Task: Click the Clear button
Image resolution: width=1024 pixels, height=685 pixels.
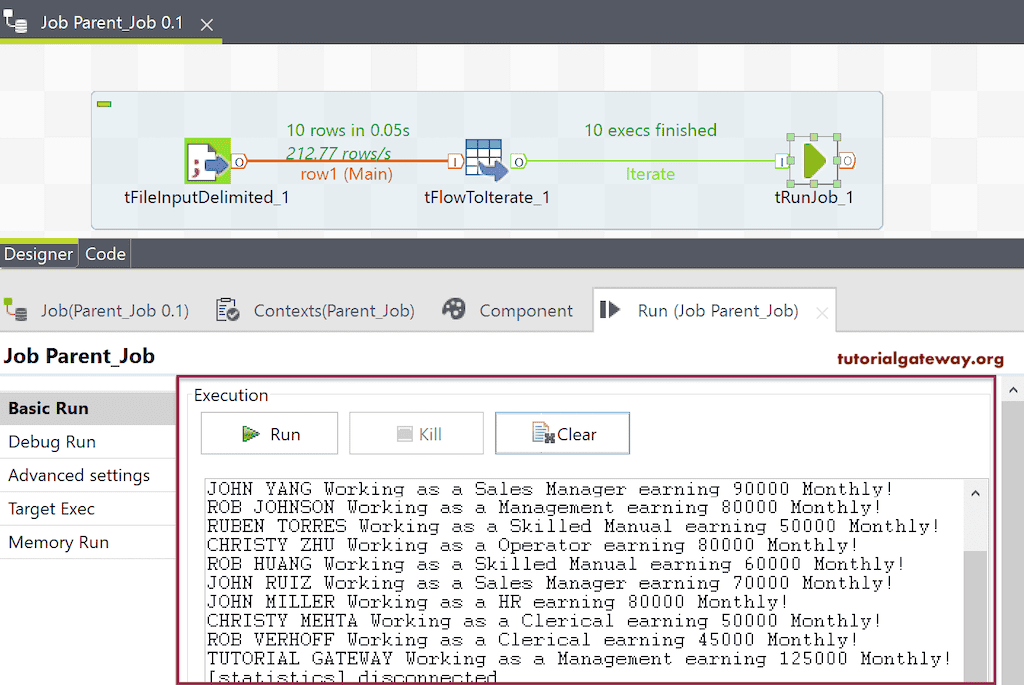Action: tap(562, 433)
